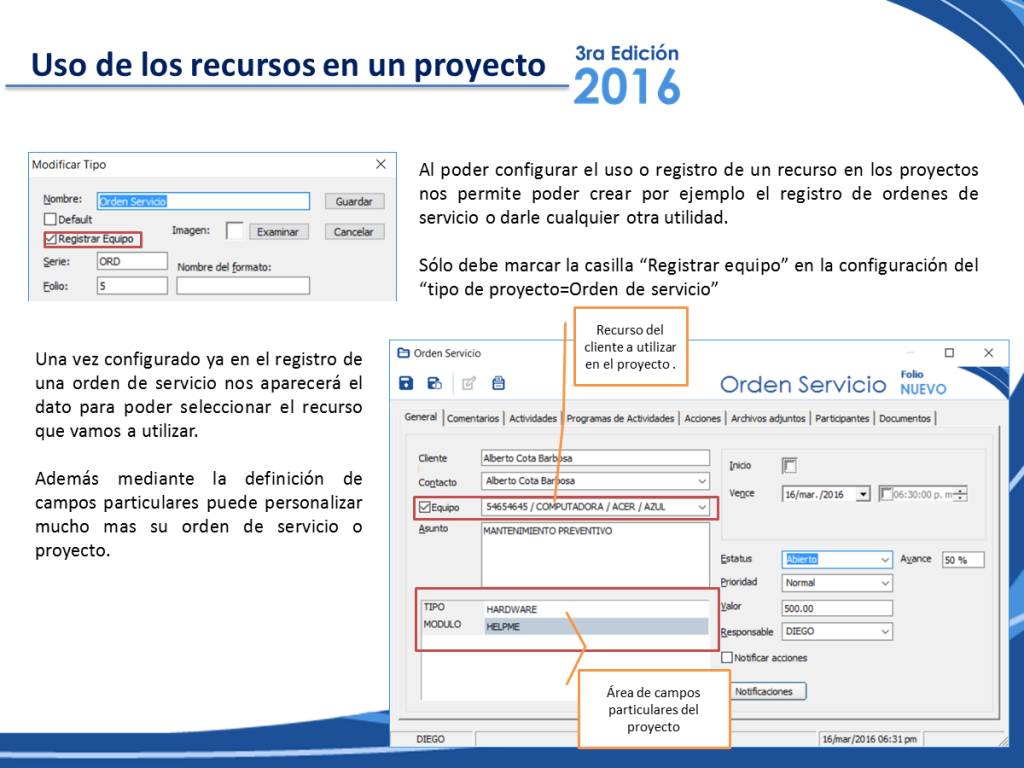The image size is (1024, 768).
Task: Click the Print icon in Orden Servicio toolbar
Action: (498, 383)
